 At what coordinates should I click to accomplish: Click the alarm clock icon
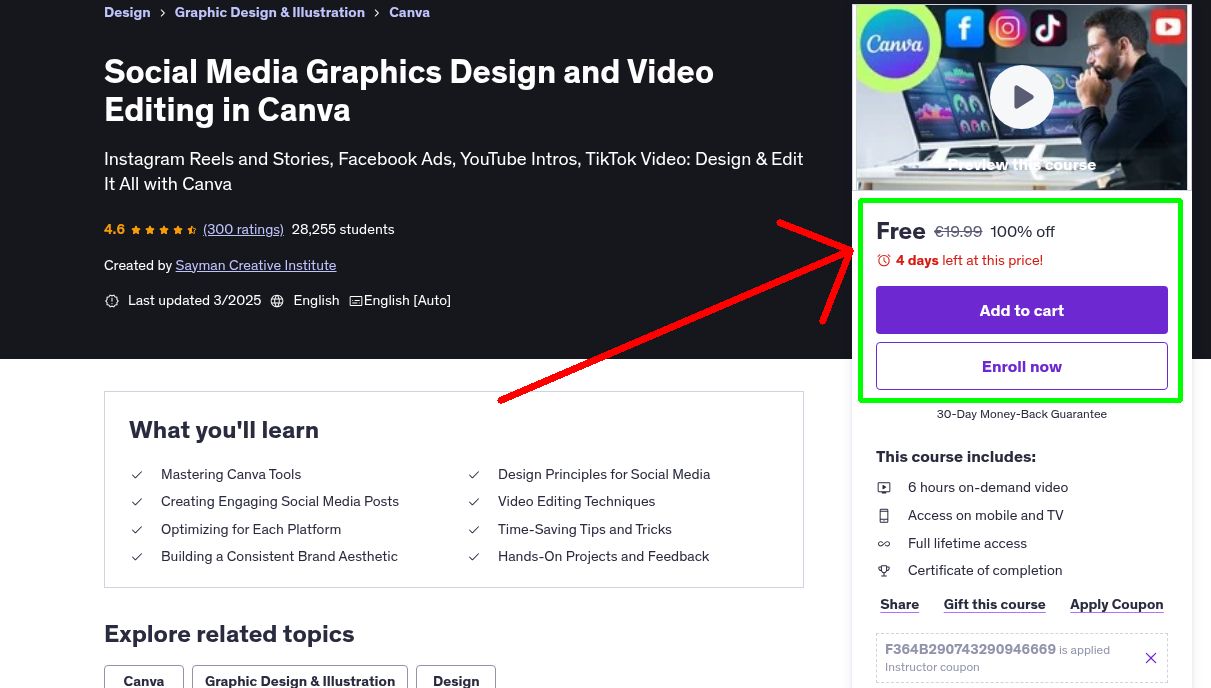click(883, 260)
